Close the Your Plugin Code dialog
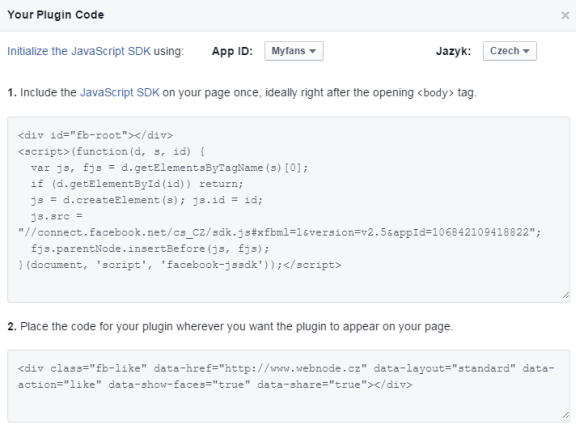576x436 pixels. pyautogui.click(x=565, y=15)
